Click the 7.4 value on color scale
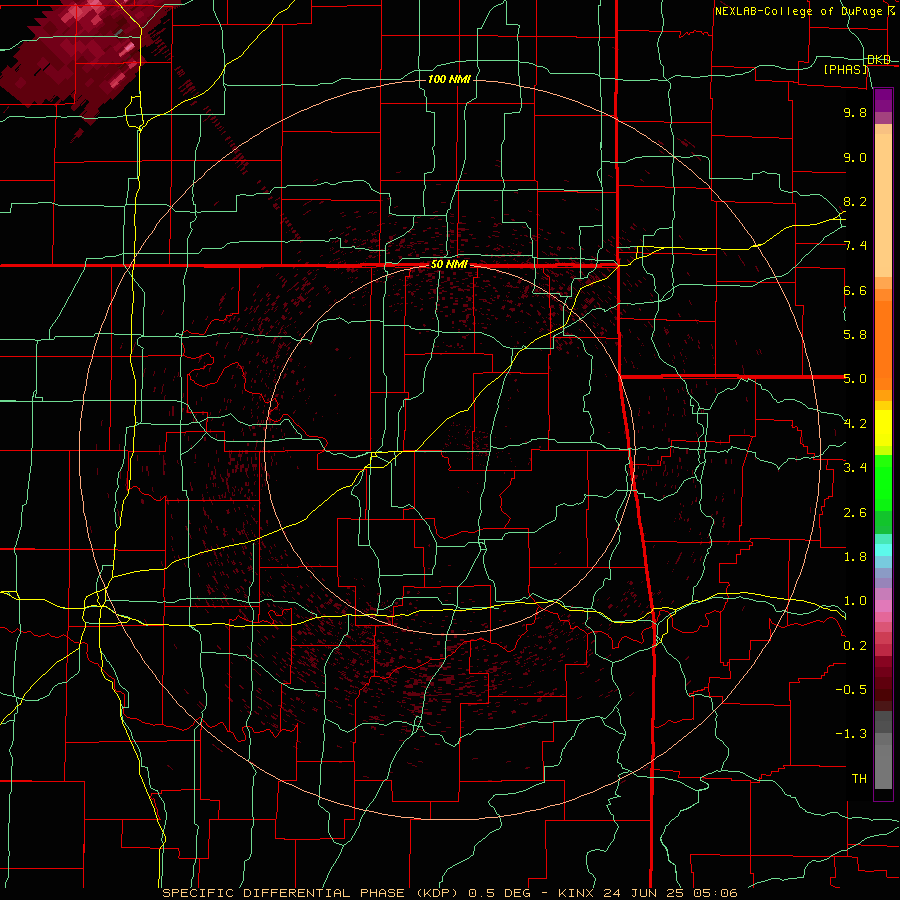 point(855,246)
